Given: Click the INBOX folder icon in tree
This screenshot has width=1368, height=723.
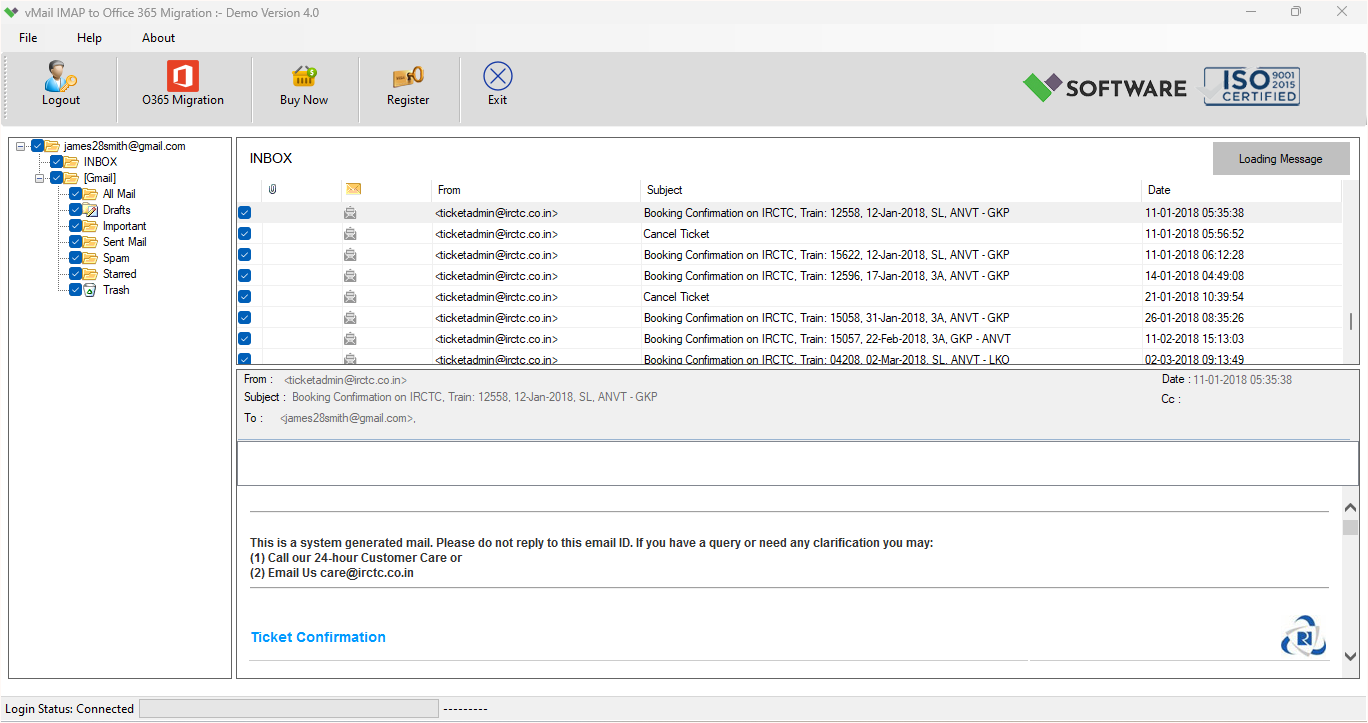Looking at the screenshot, I should 71,162.
